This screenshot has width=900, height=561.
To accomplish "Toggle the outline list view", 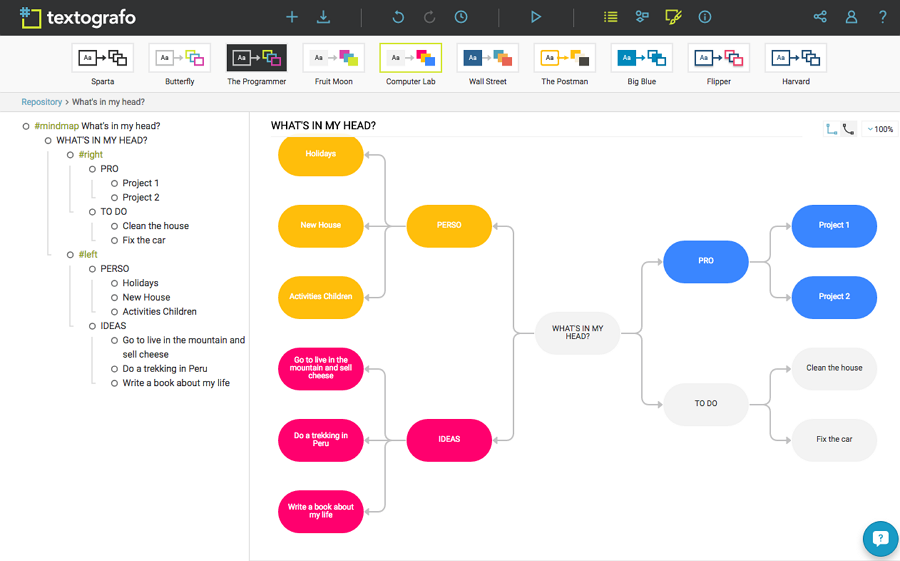I will point(610,17).
